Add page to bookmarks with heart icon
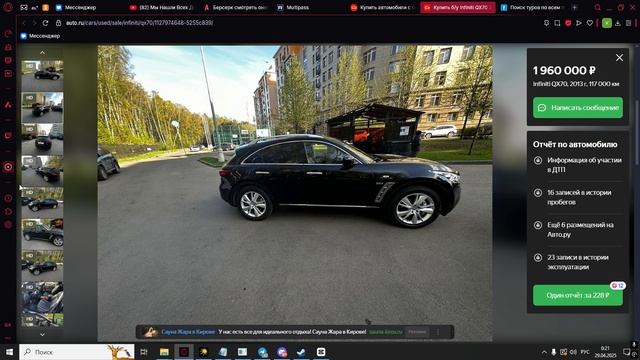Viewport: 640px width, 360px height. tap(590, 23)
